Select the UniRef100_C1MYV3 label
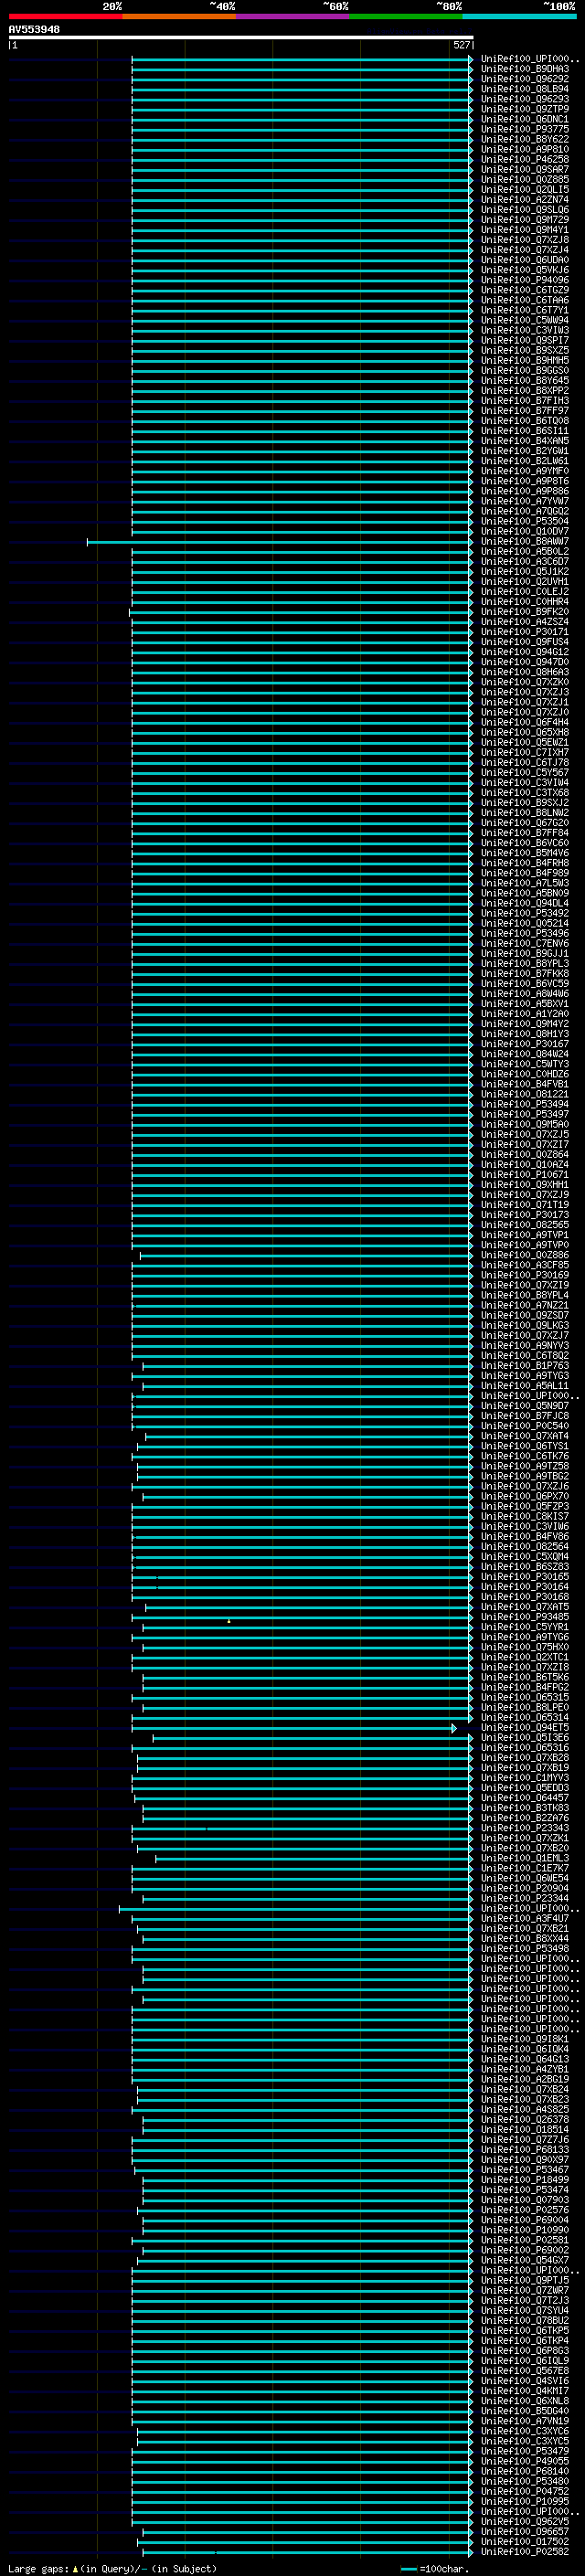 (525, 1778)
